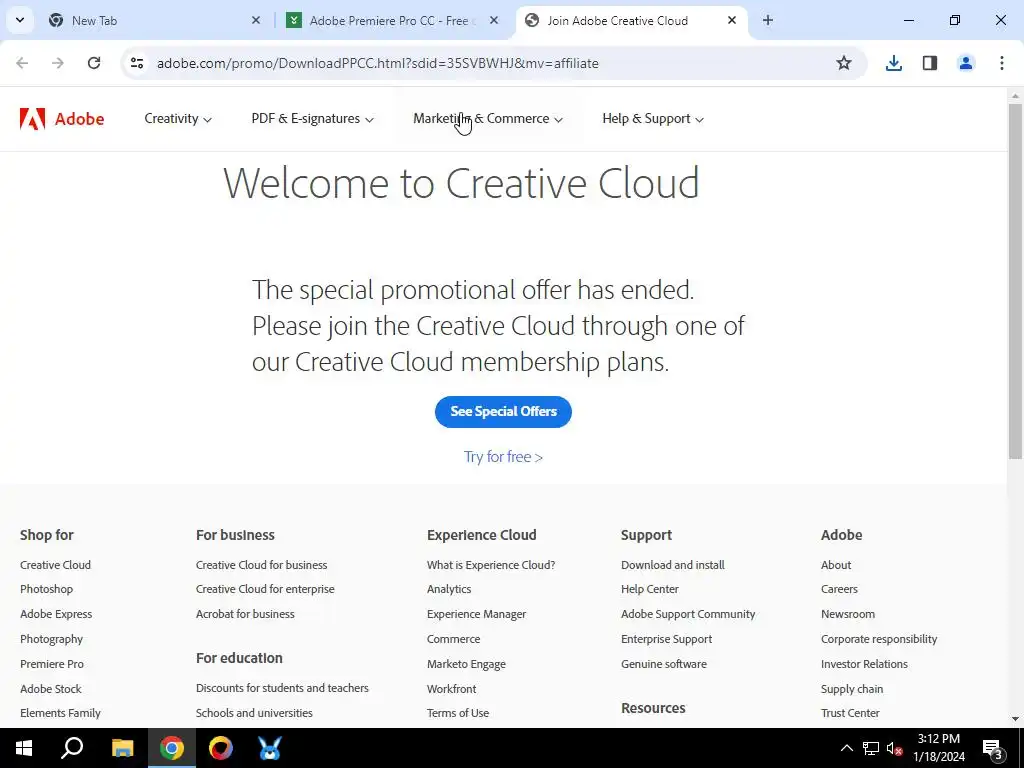This screenshot has height=768, width=1024.
Task: Reload the page with the refresh icon
Action: point(94,63)
